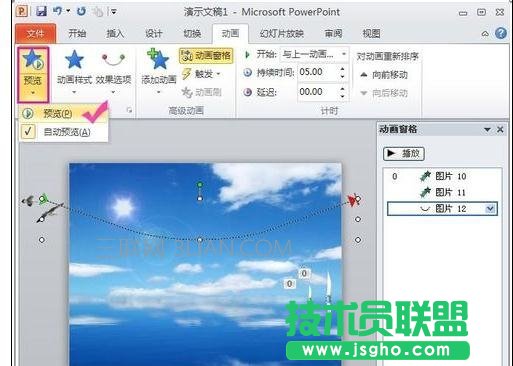Open the Customize Quick Access Toolbar arrow
513x366 pixels.
pos(114,12)
